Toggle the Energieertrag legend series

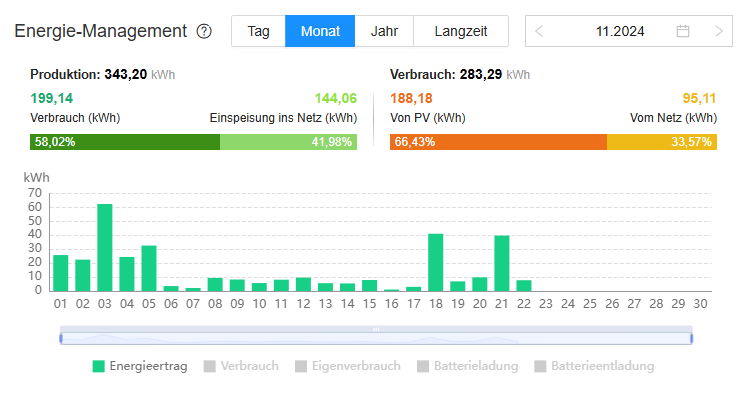point(140,366)
